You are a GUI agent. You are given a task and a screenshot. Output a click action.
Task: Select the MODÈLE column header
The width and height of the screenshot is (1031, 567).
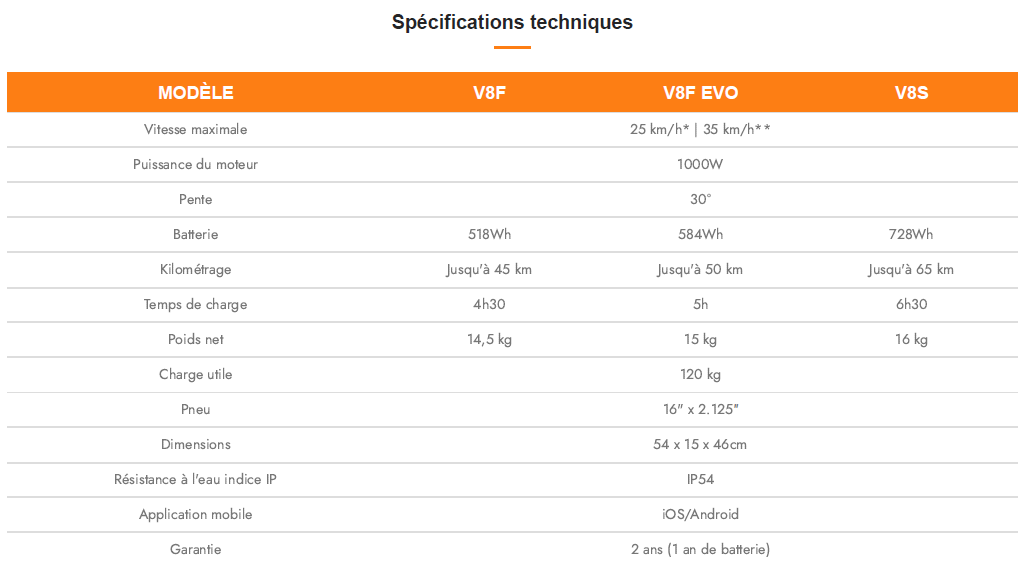196,93
